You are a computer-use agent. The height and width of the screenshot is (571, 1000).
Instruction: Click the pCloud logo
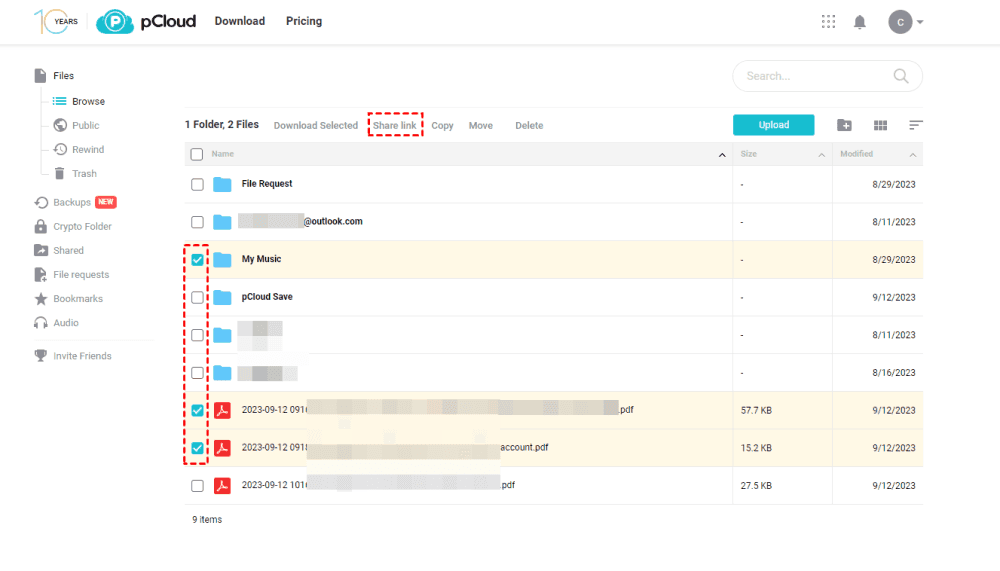point(146,22)
